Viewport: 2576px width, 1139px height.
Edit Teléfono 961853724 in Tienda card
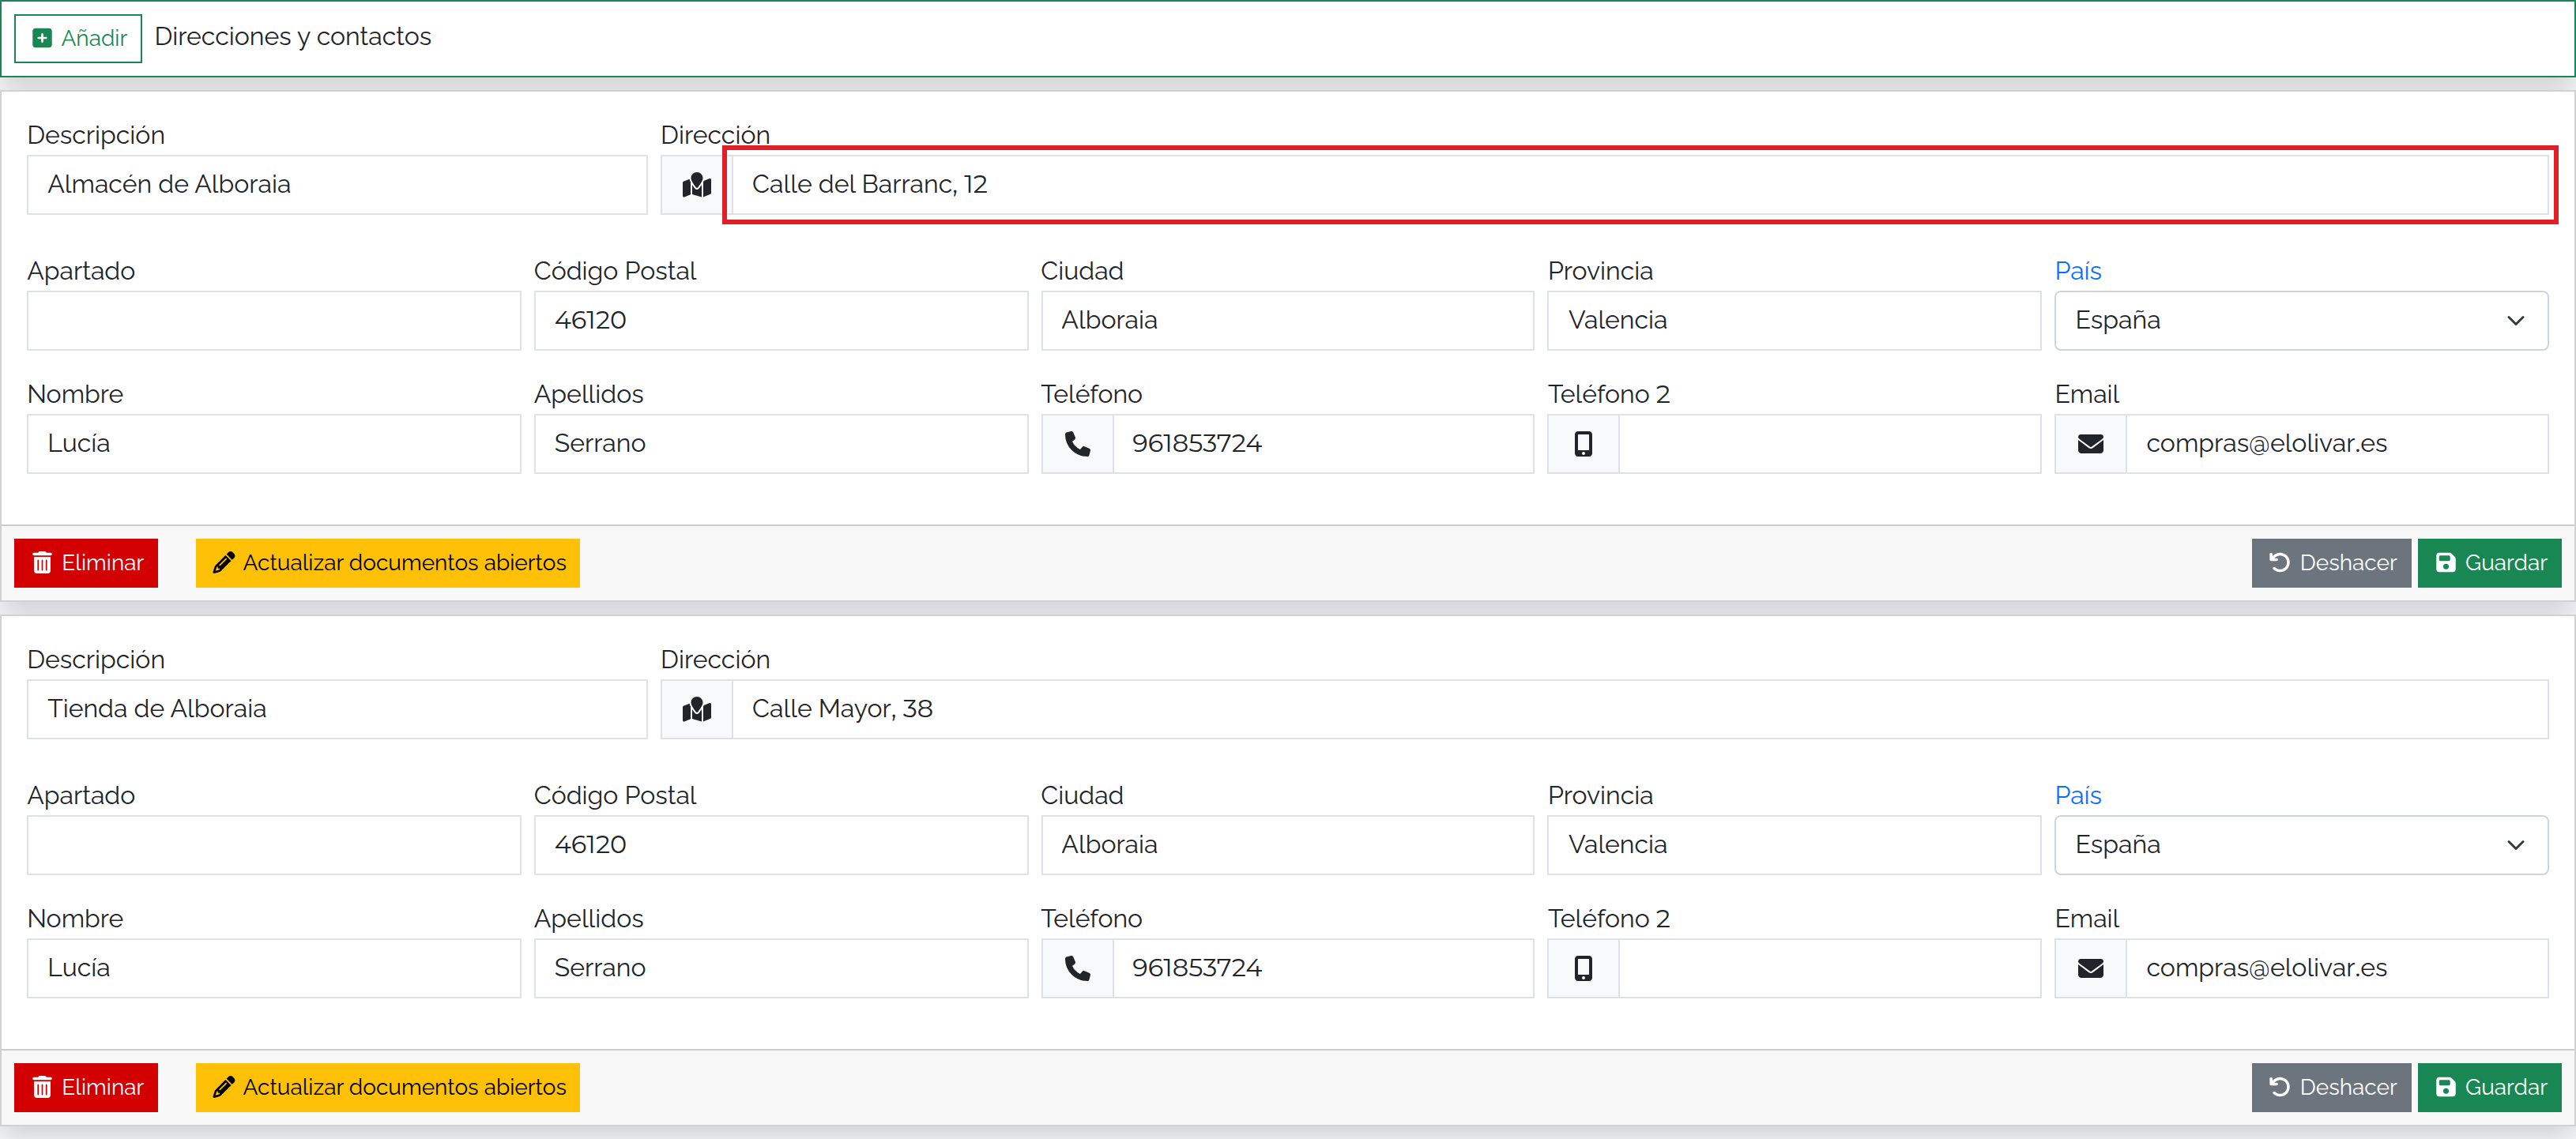click(1323, 968)
